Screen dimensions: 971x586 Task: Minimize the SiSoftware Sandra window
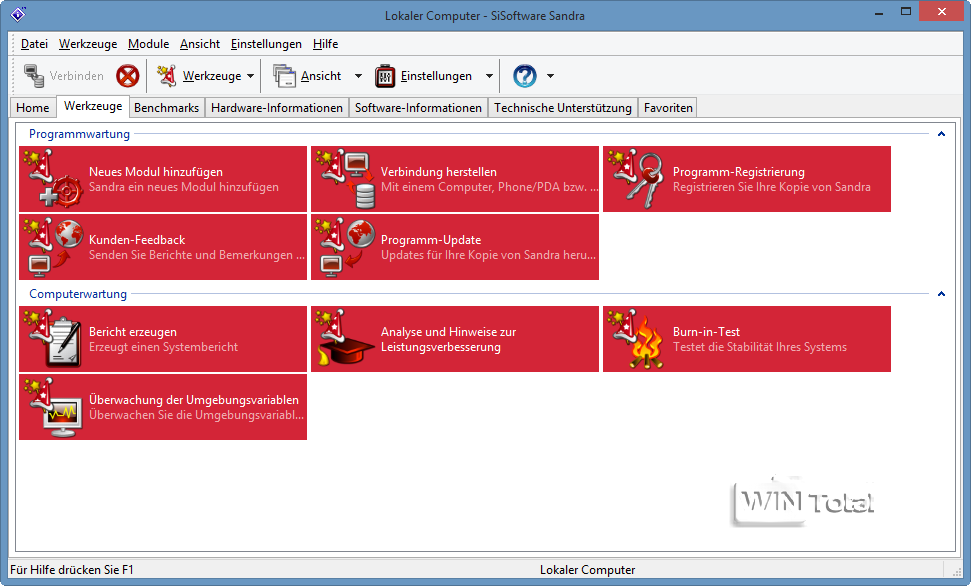point(879,12)
